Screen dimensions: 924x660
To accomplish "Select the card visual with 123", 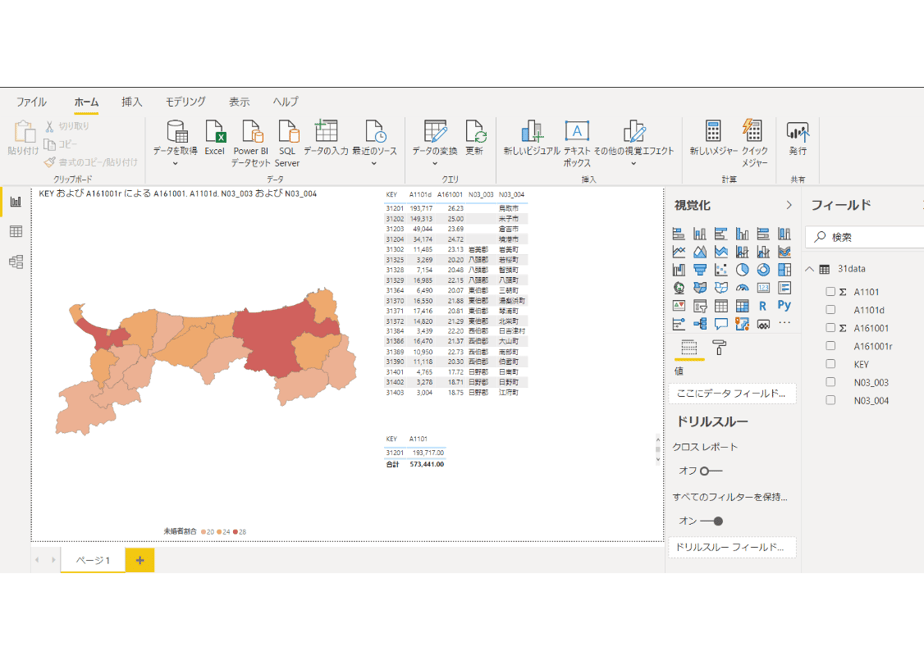I will [763, 288].
